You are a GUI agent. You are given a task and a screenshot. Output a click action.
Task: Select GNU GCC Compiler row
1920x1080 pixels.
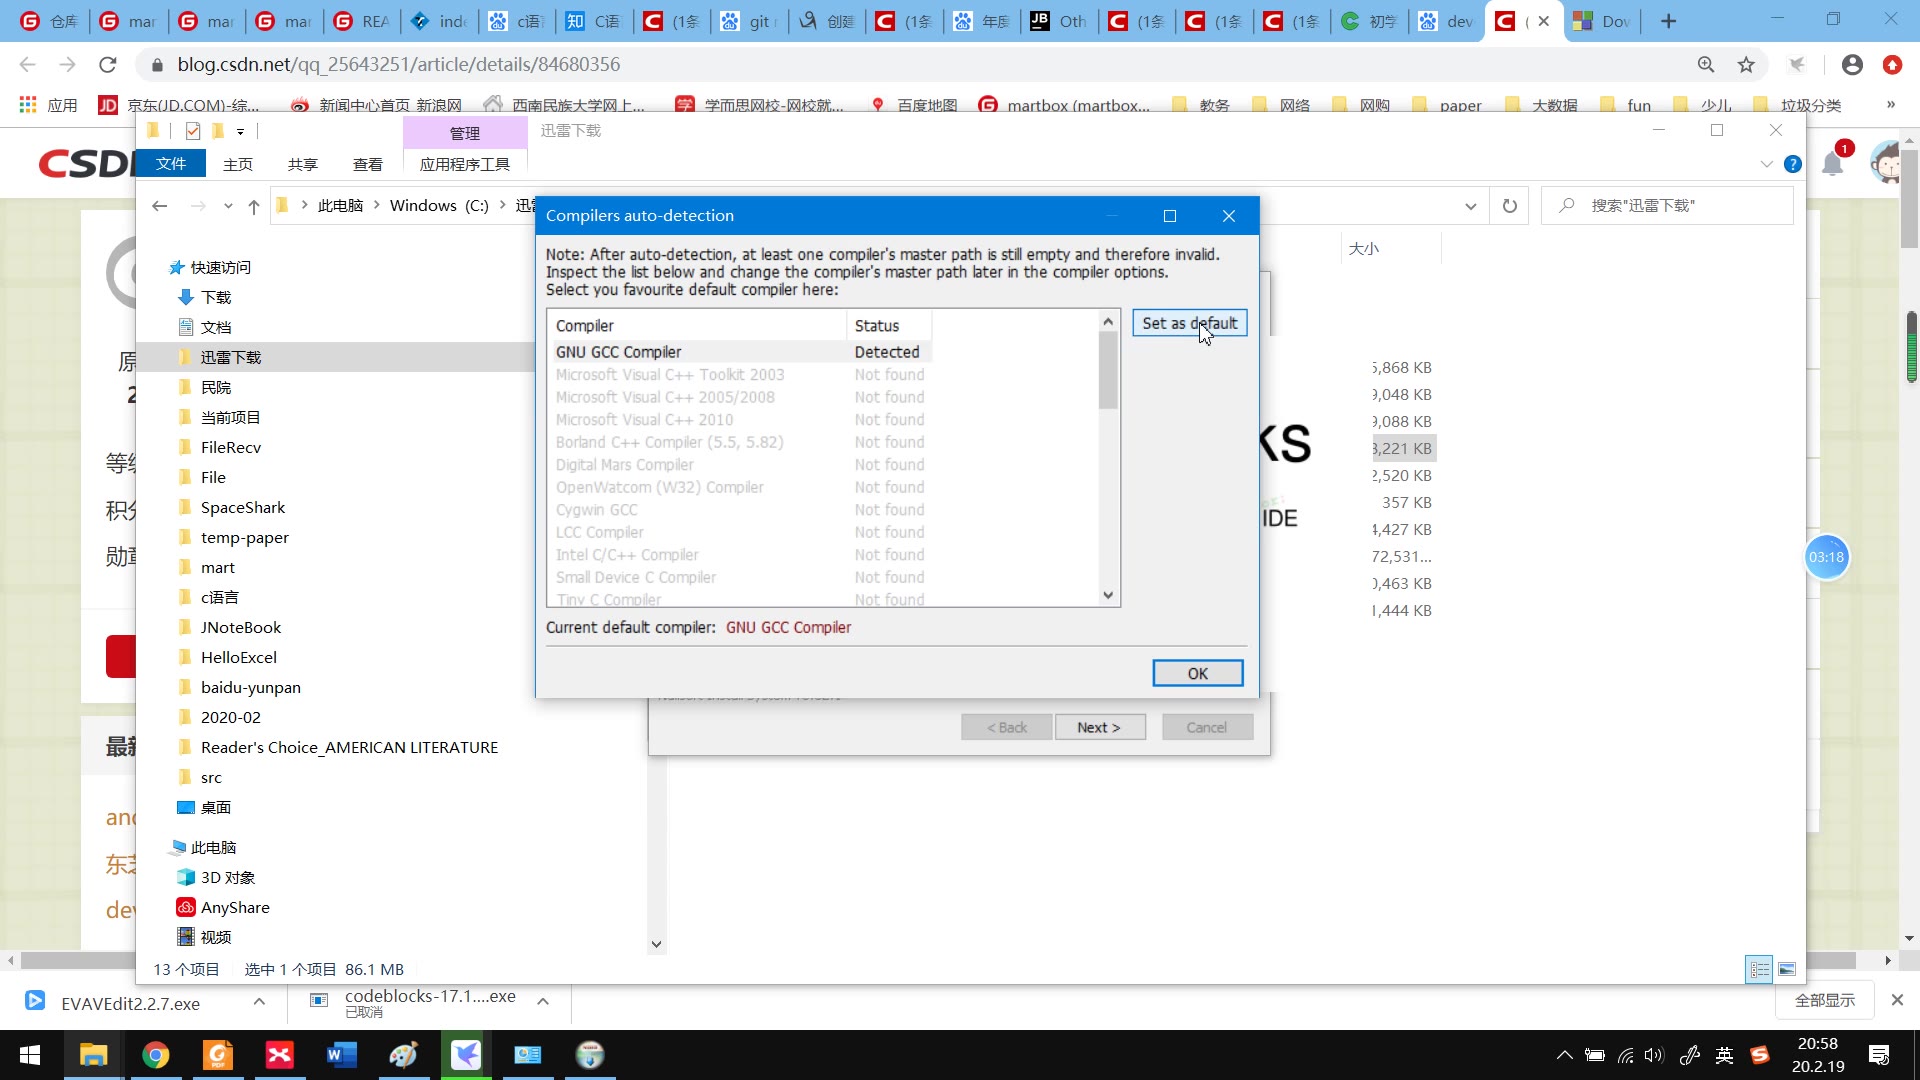pyautogui.click(x=738, y=352)
